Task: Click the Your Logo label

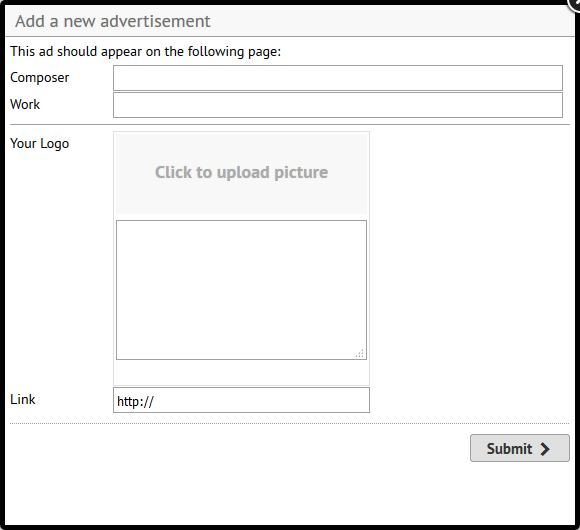Action: [x=40, y=144]
